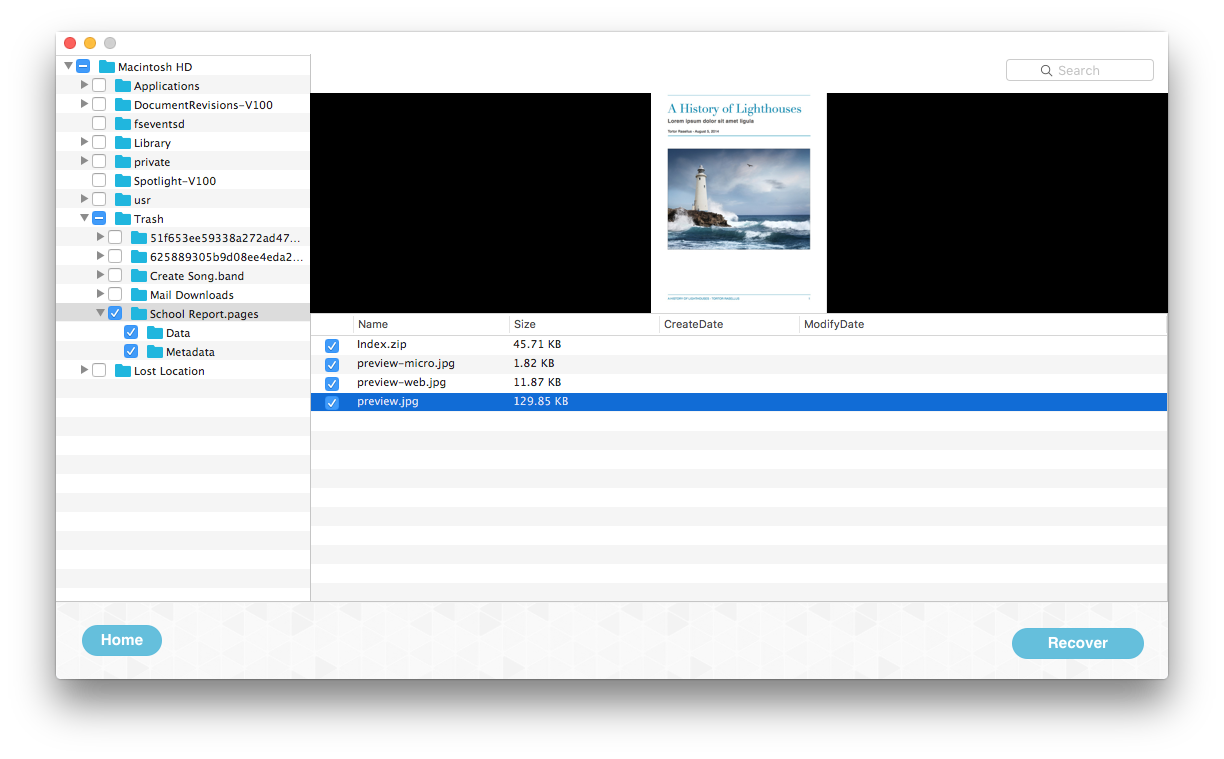Uncheck the Index.zip checkbox
1224x759 pixels.
(x=332, y=346)
